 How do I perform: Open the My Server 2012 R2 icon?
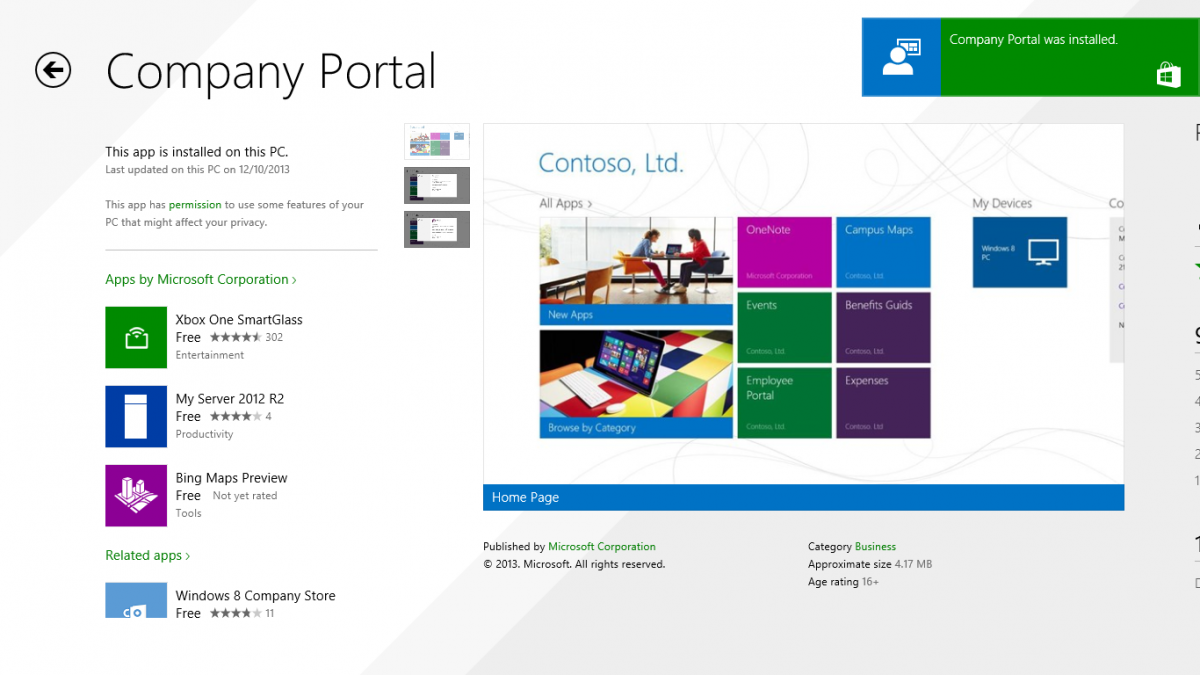(136, 416)
